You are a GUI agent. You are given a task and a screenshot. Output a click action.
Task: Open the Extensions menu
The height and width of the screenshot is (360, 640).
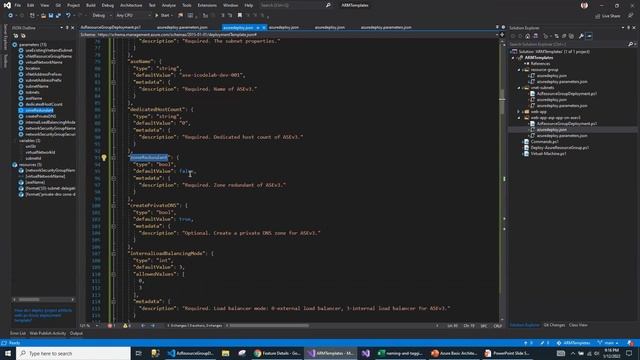pos(207,5)
